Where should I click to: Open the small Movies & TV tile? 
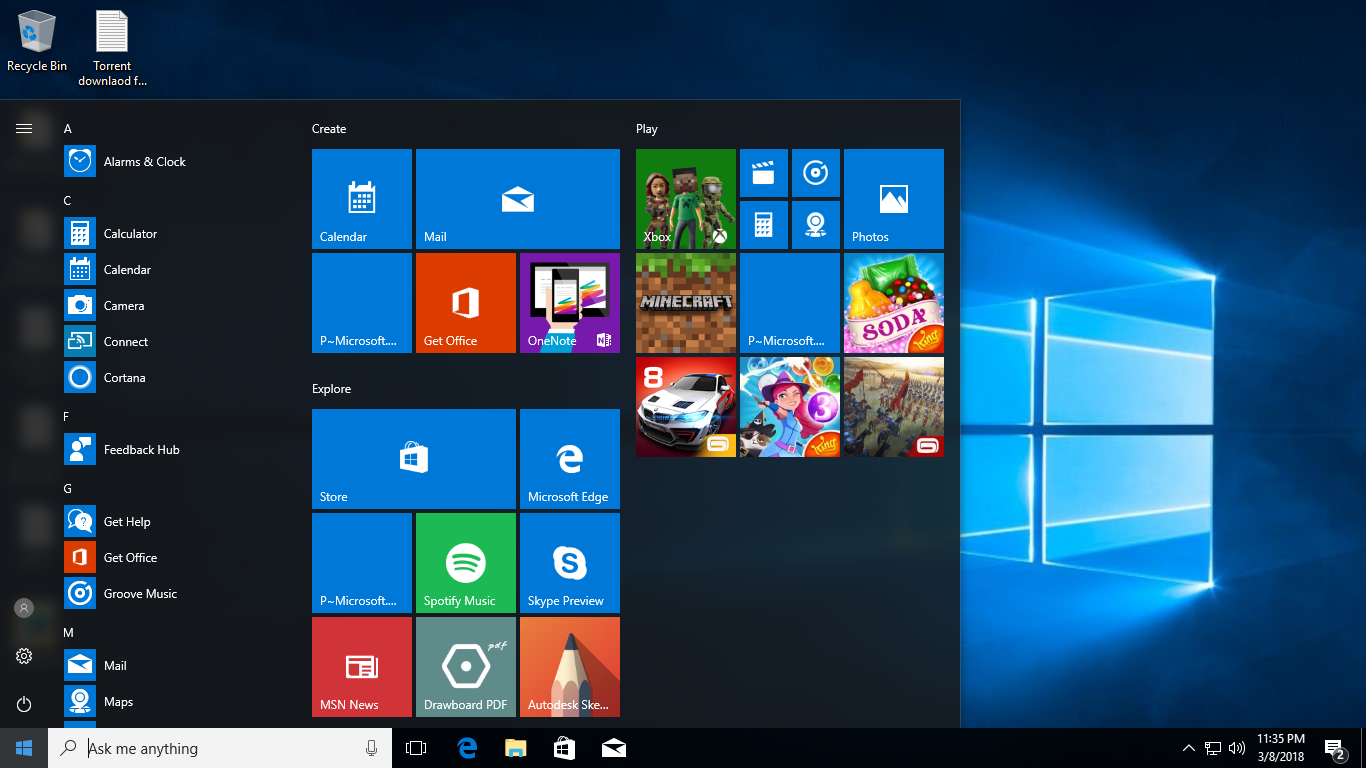764,173
